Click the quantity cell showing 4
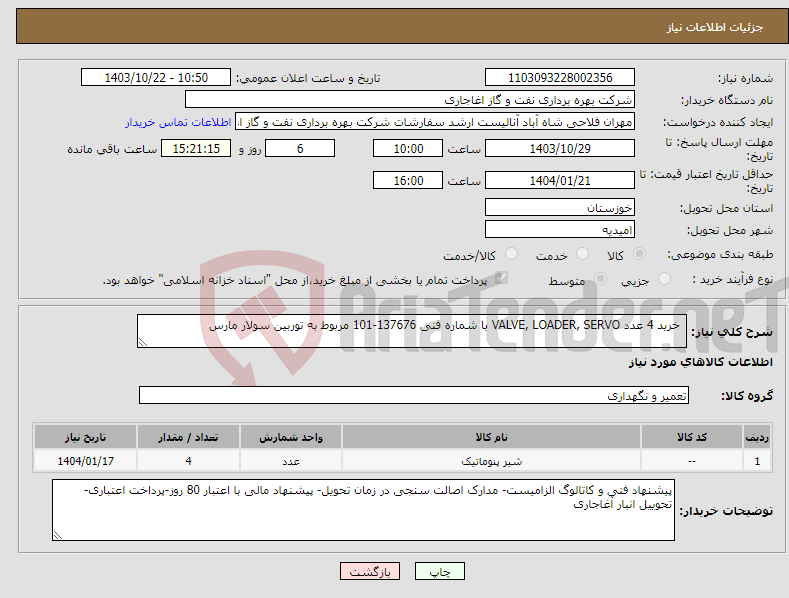The width and height of the screenshot is (789, 598). [x=188, y=461]
